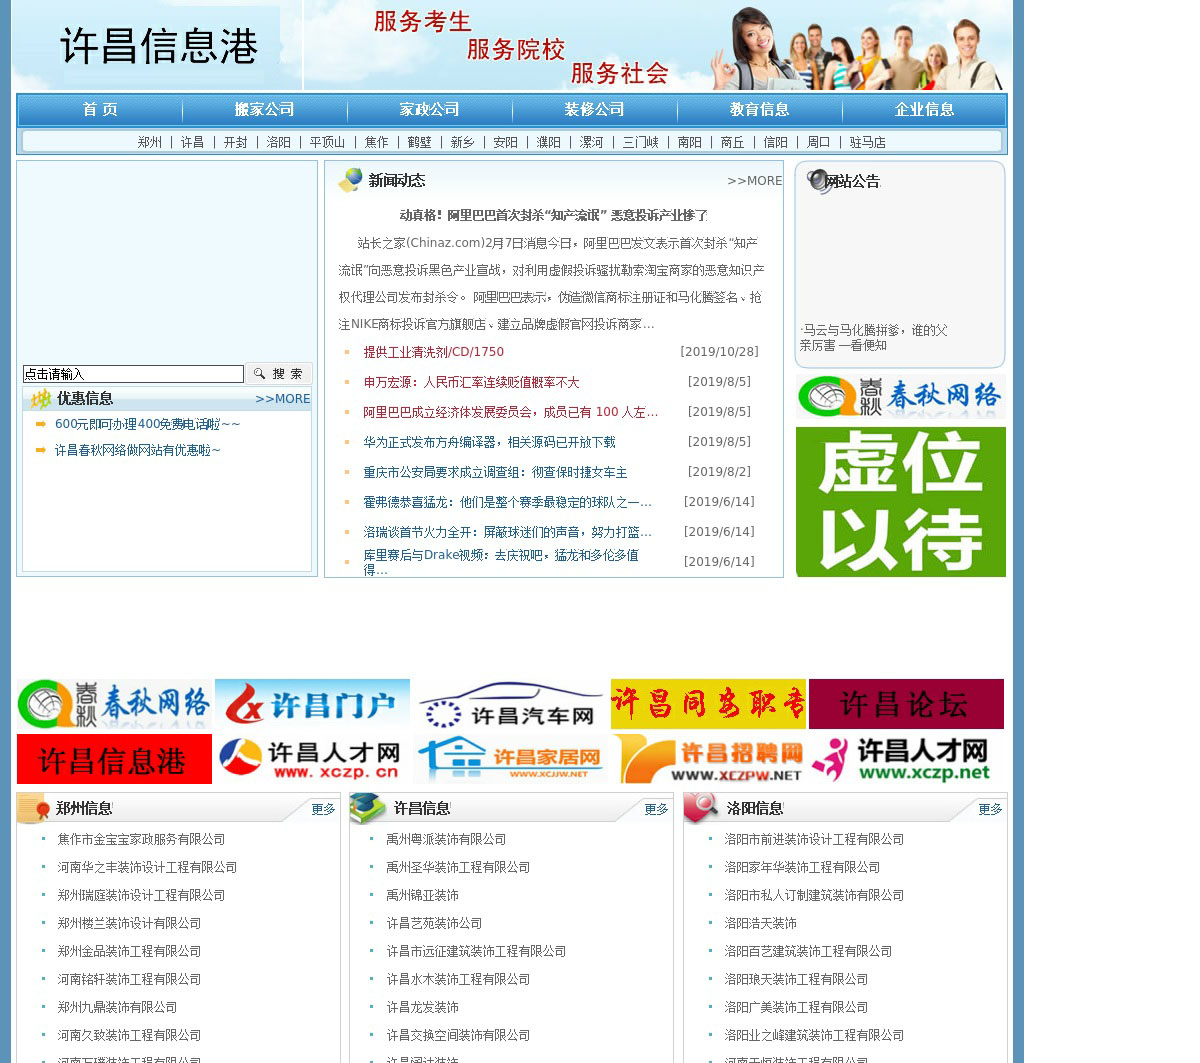Click the 春秋网络 logo banner in the sidebar
Screen dimensions: 1200x1063
900,397
